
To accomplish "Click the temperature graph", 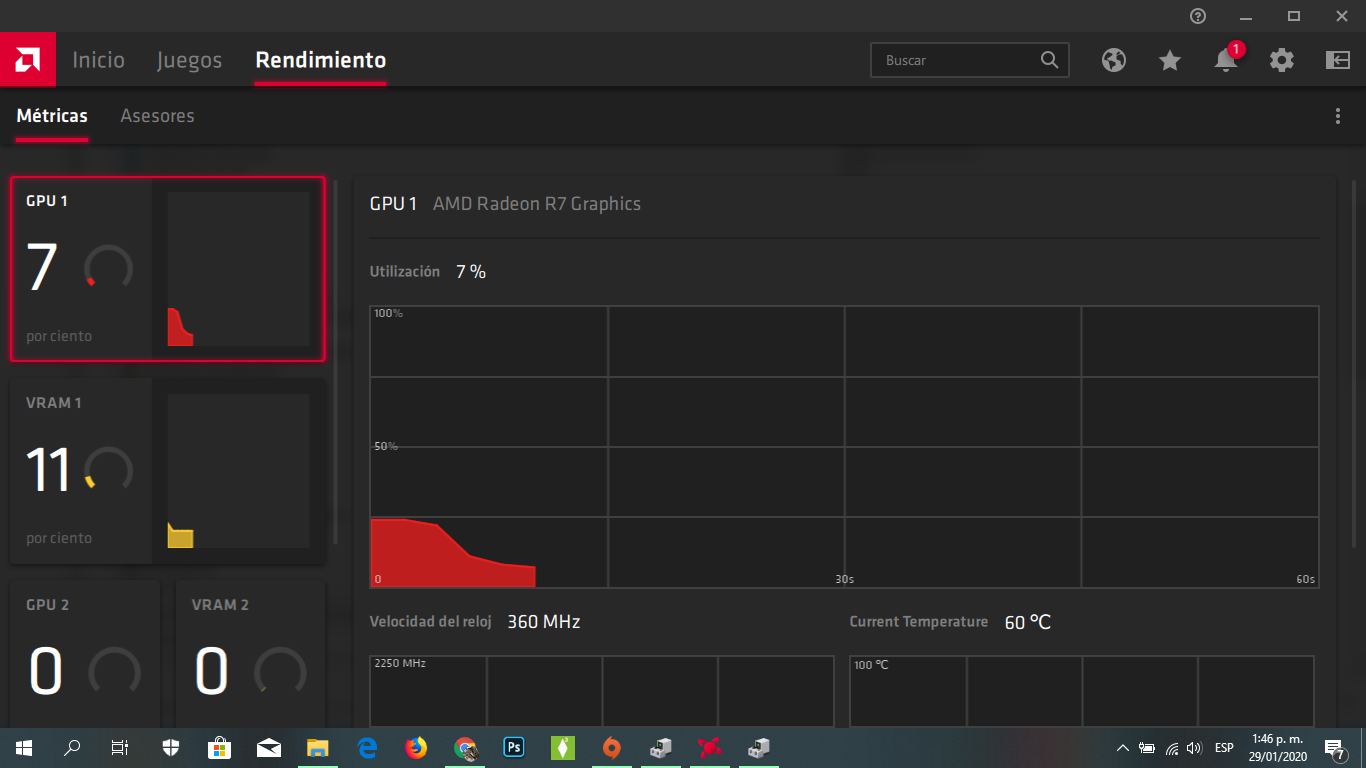I will (x=1082, y=691).
